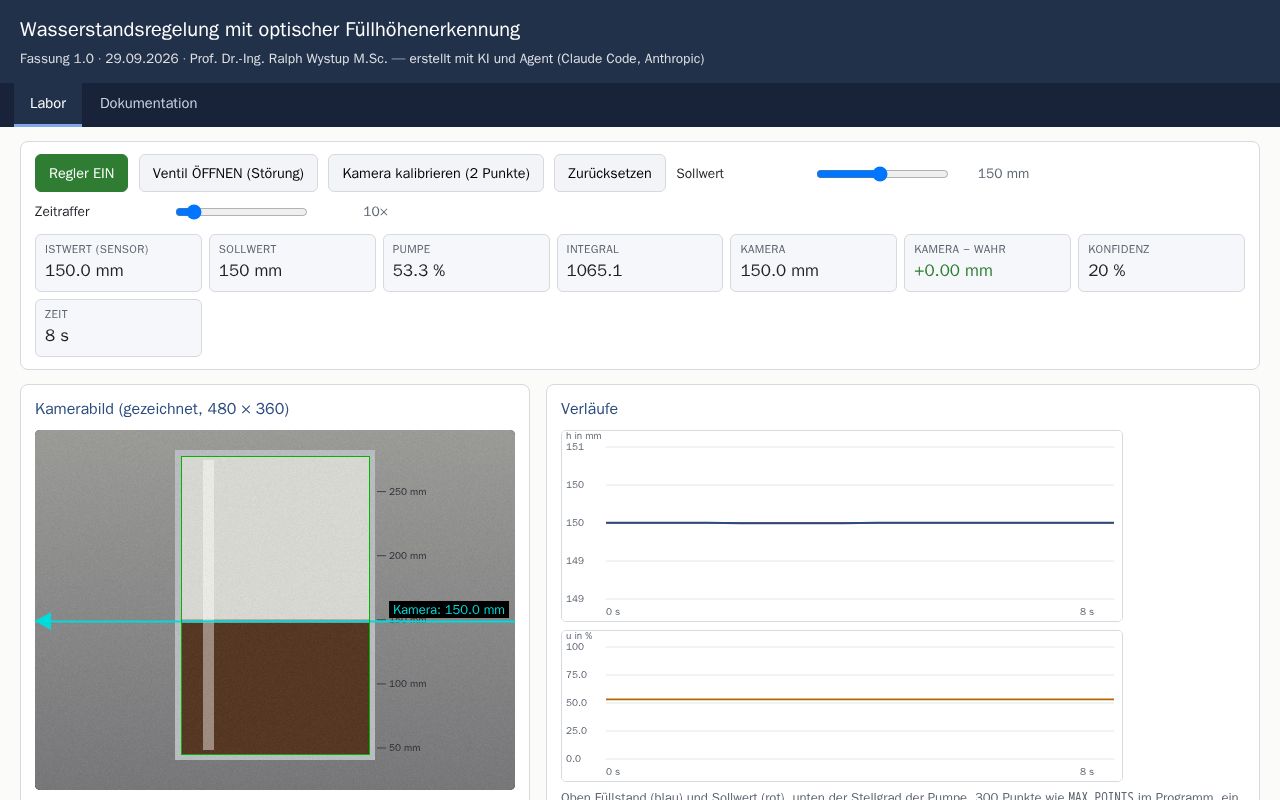Click the 10× Zeitraffer readout
This screenshot has height=800, width=1280.
click(x=376, y=212)
